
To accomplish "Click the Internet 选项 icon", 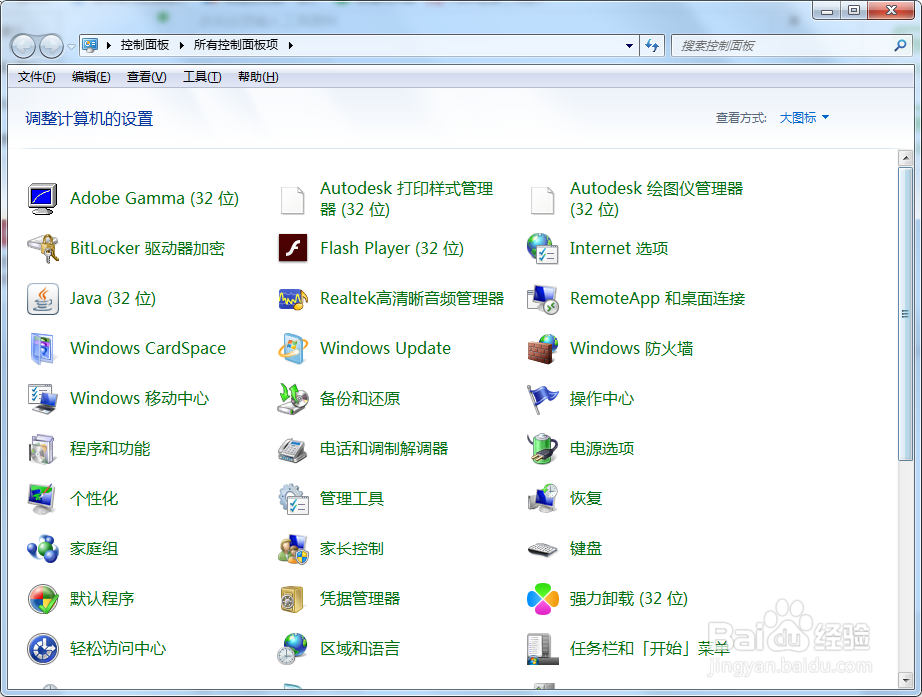I will (543, 249).
